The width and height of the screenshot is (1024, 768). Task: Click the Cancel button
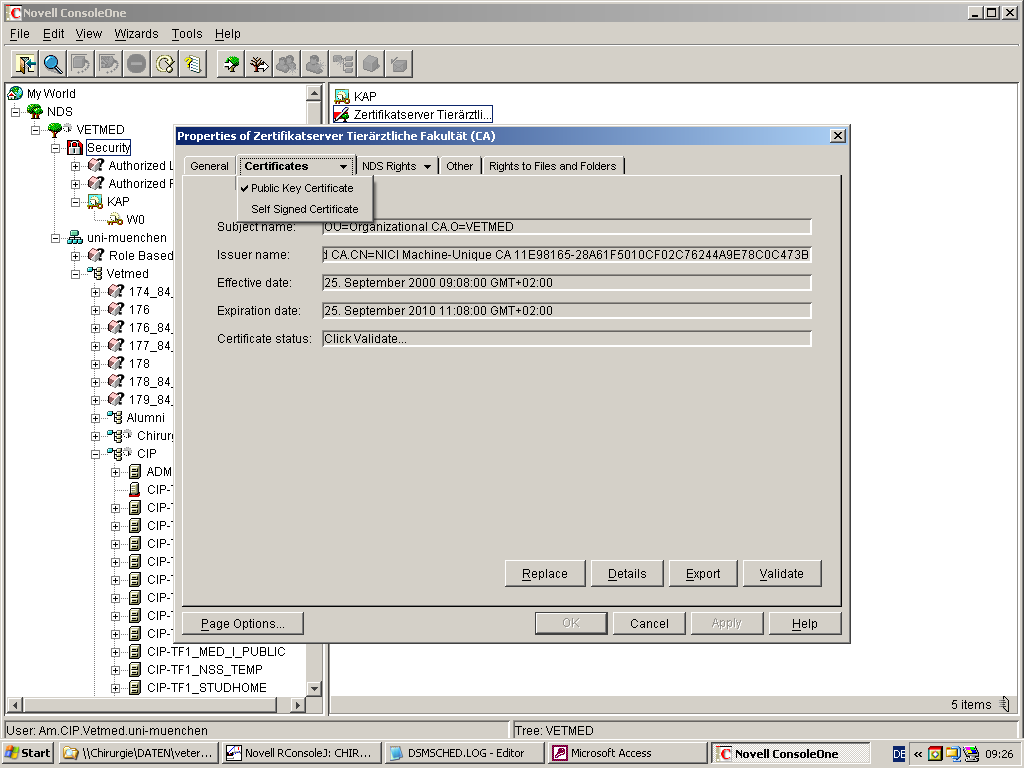[x=649, y=624]
